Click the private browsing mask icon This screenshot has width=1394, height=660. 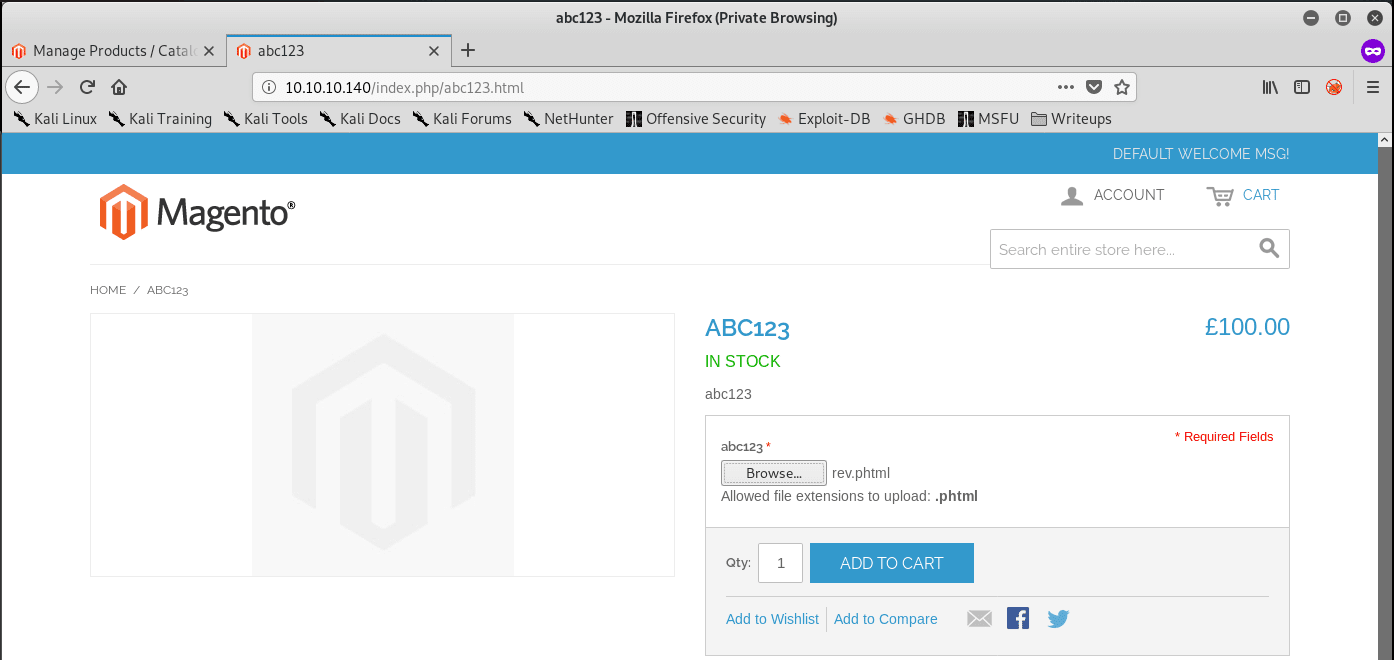[x=1373, y=50]
